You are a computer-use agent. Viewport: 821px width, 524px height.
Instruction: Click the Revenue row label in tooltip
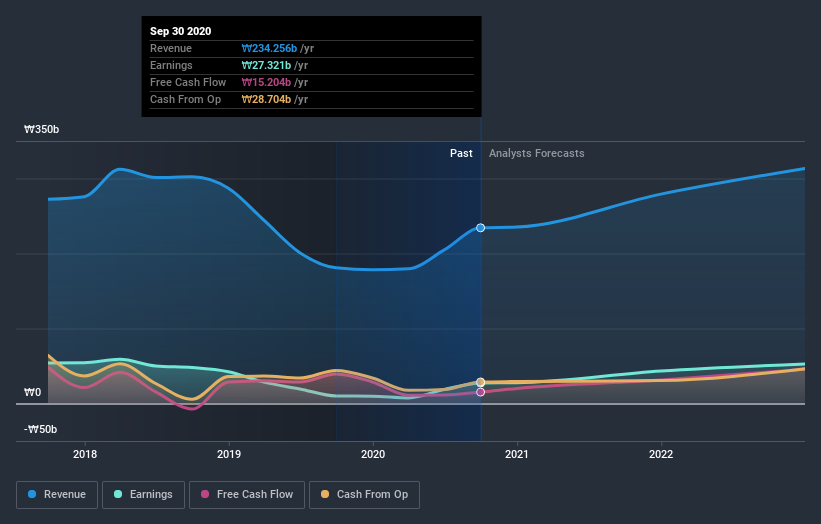click(171, 48)
